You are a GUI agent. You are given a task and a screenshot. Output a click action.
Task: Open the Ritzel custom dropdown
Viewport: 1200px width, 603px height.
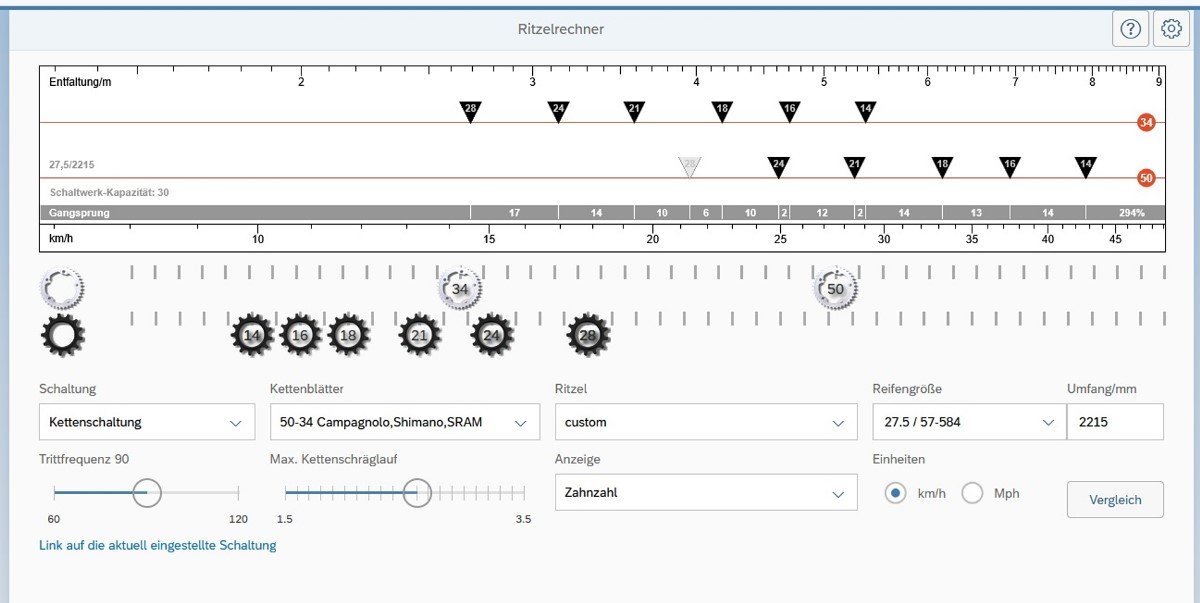(x=705, y=422)
